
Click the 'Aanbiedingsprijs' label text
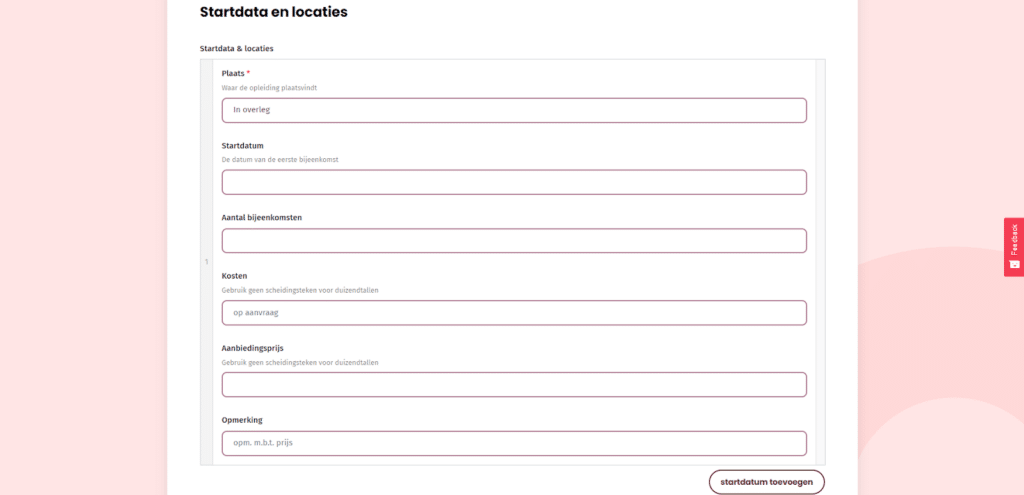(x=252, y=347)
